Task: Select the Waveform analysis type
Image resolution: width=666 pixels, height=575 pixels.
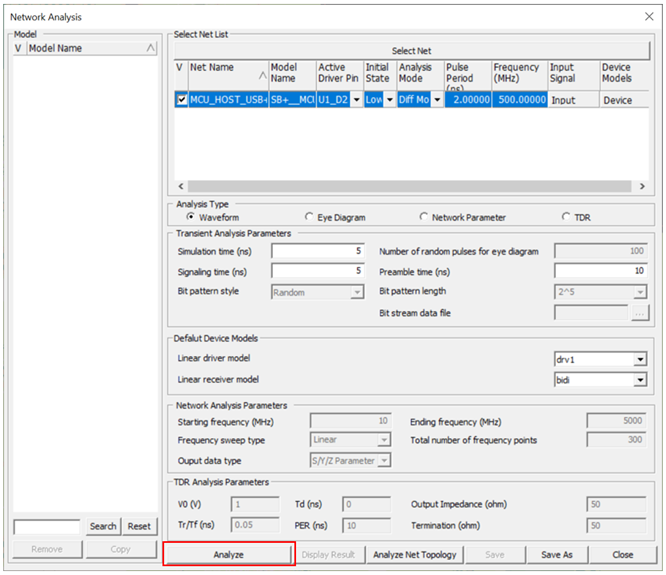Action: point(191,216)
